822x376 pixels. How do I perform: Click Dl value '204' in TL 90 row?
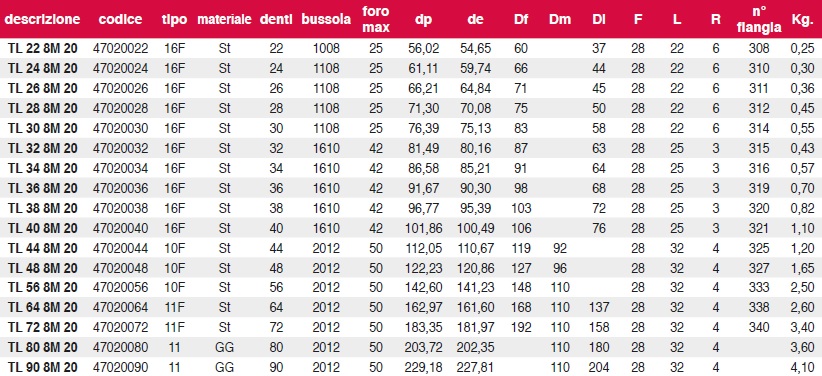tap(599, 367)
